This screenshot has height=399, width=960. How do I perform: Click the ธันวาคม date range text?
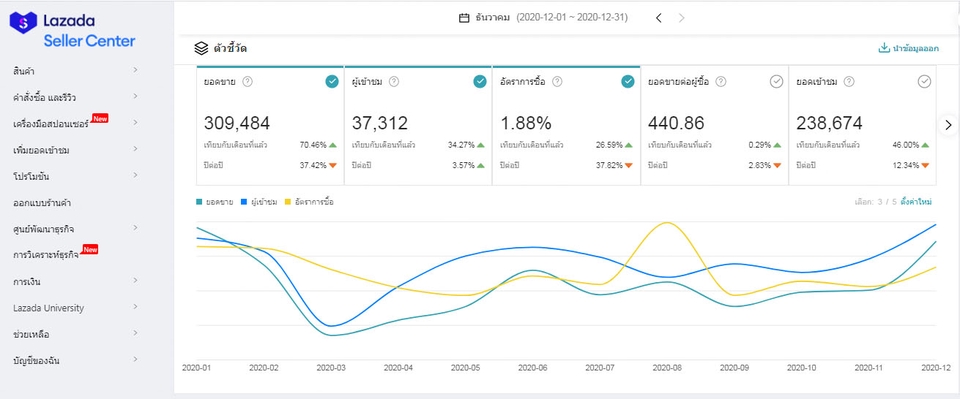[x=552, y=18]
